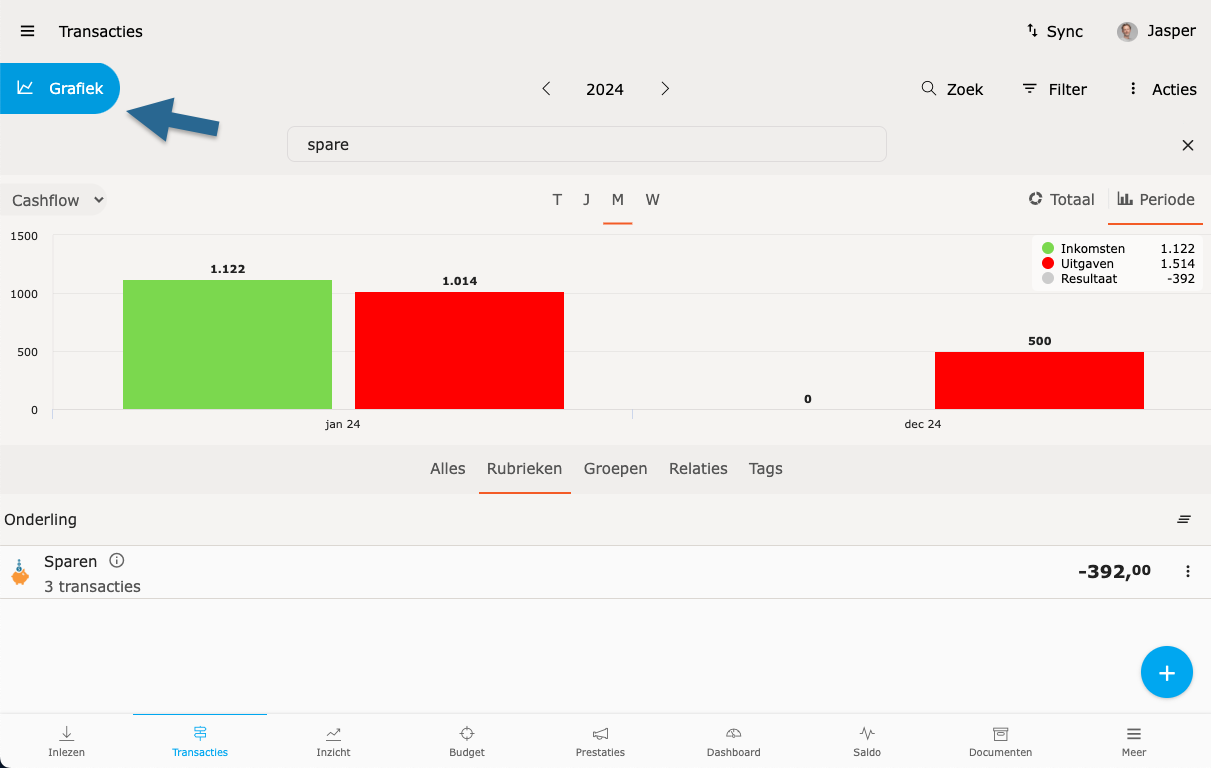The image size is (1211, 768).
Task: Go to previous year with left chevron
Action: tap(546, 89)
